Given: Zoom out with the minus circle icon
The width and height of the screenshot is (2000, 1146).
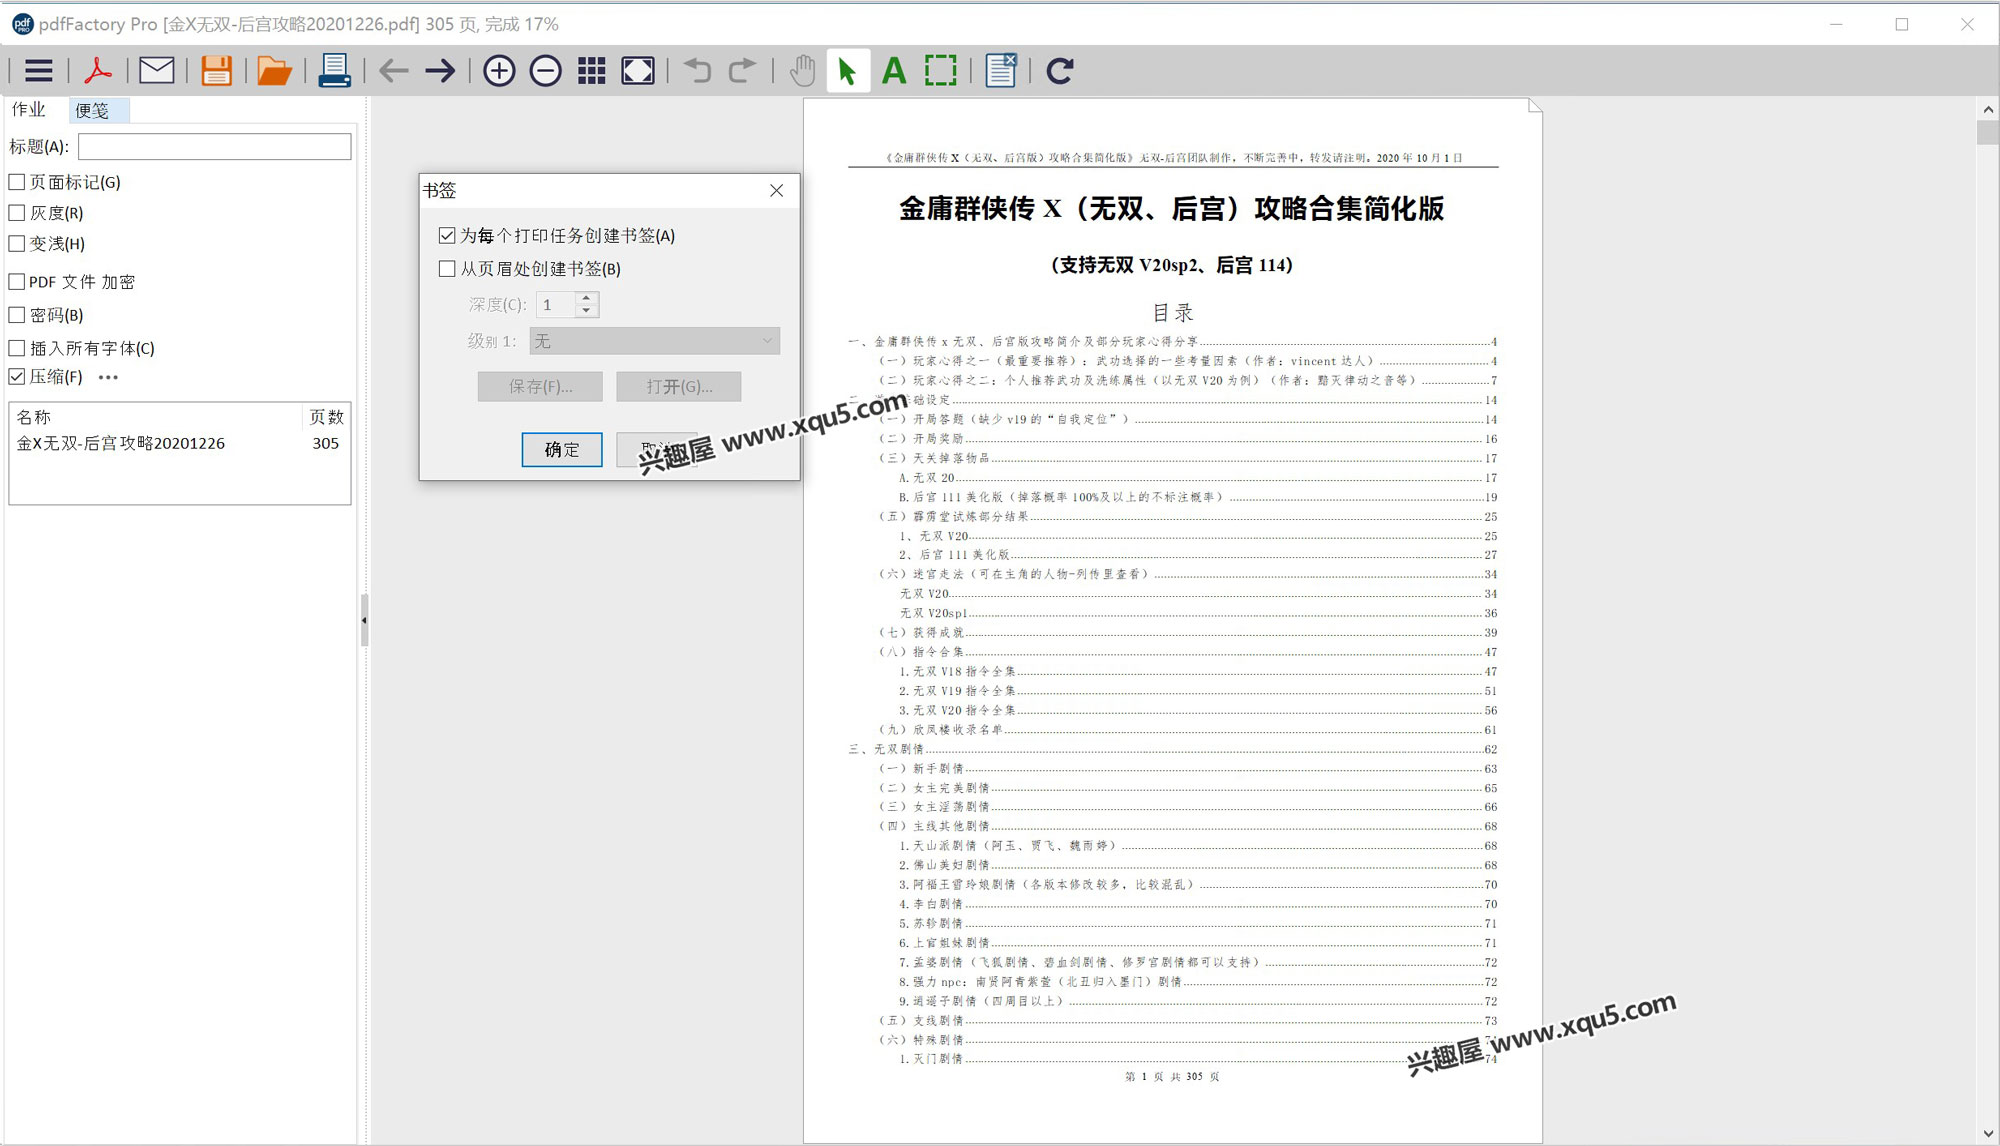Looking at the screenshot, I should [545, 70].
